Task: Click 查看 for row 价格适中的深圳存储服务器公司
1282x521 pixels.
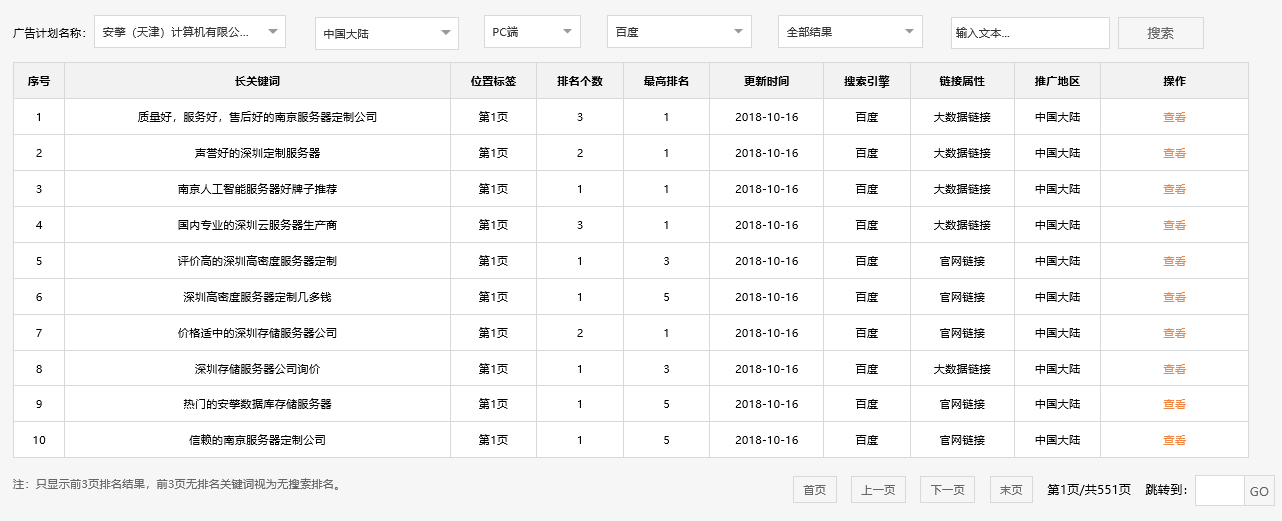Action: (x=1174, y=333)
